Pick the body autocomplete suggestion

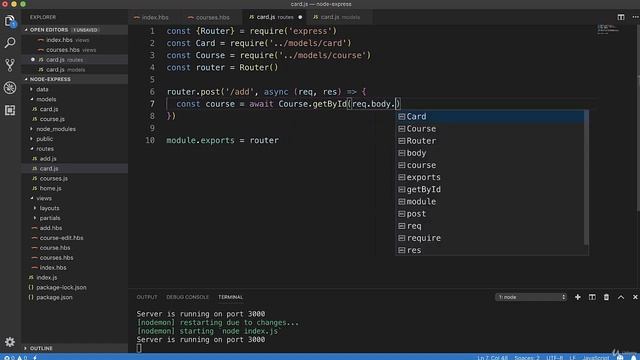[490, 153]
